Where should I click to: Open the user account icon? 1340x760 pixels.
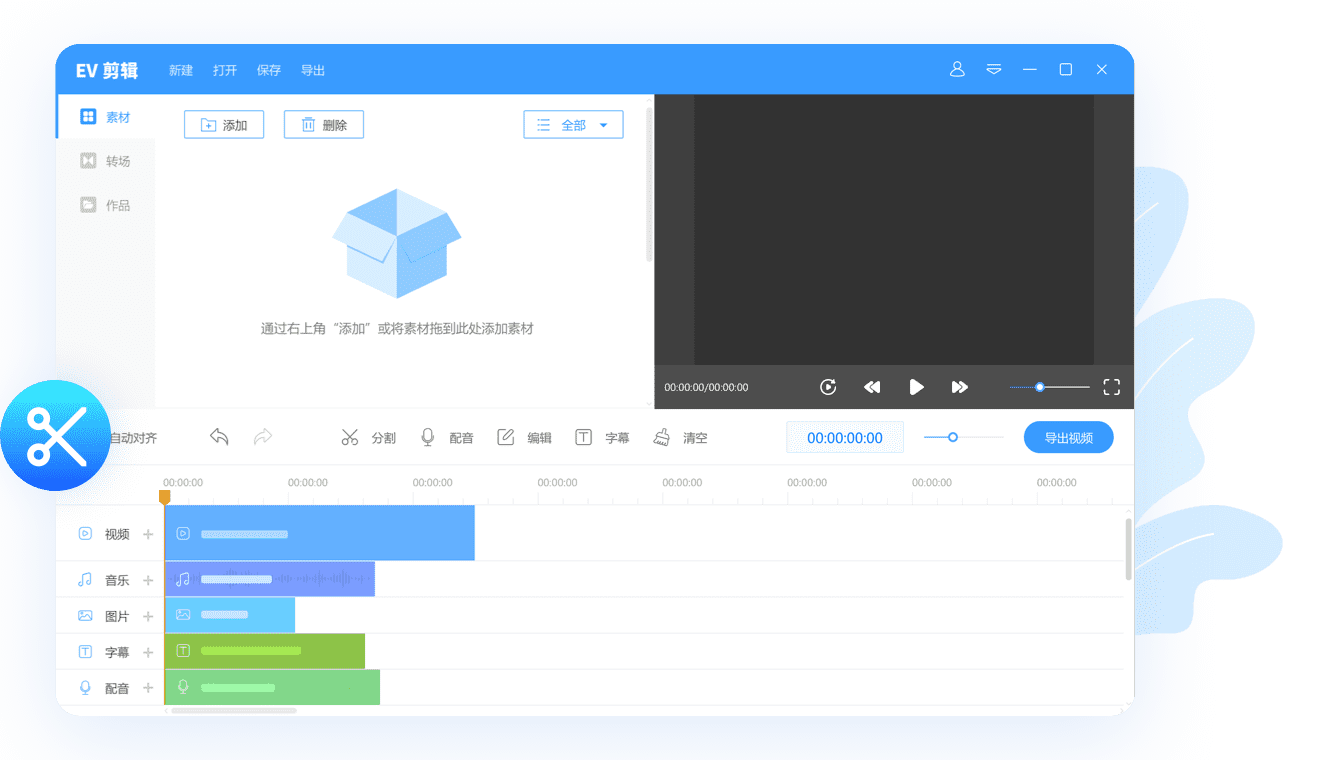point(957,70)
